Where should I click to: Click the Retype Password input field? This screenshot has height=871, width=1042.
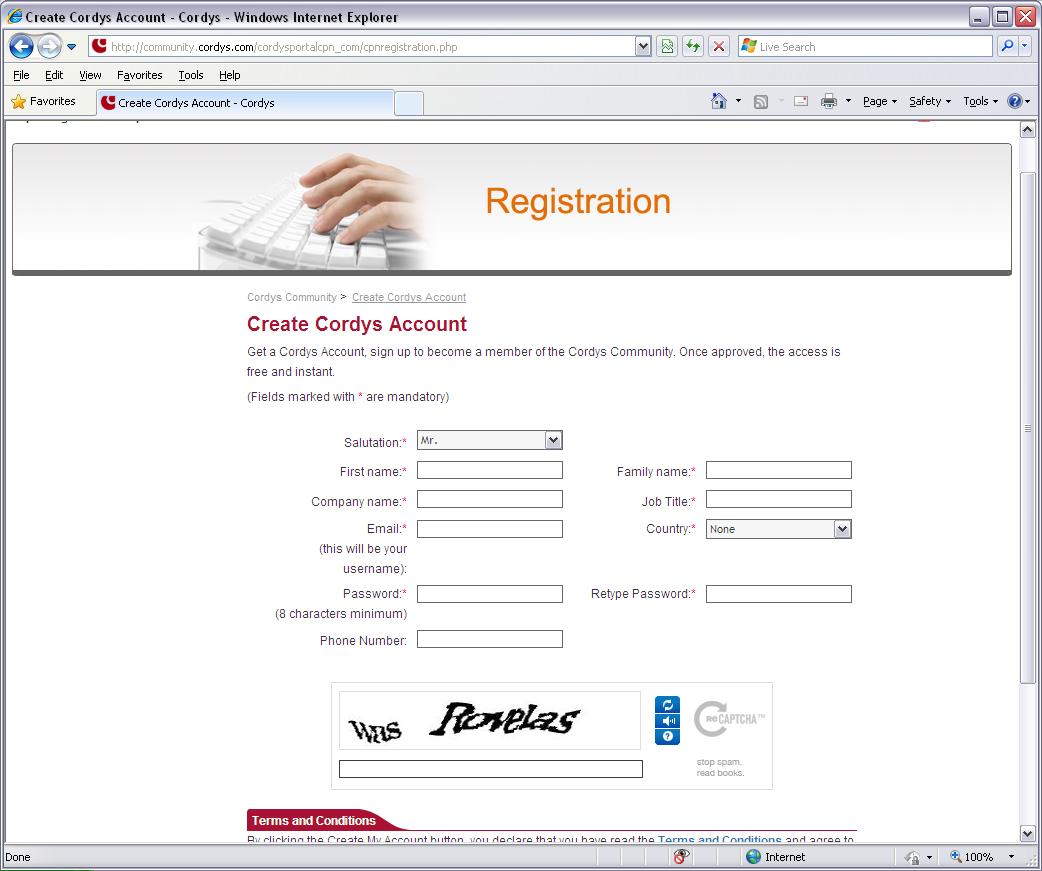click(779, 594)
